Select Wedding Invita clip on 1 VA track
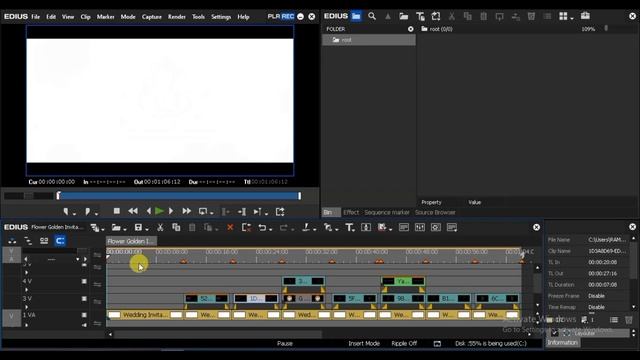This screenshot has width=640, height=360. [x=145, y=315]
